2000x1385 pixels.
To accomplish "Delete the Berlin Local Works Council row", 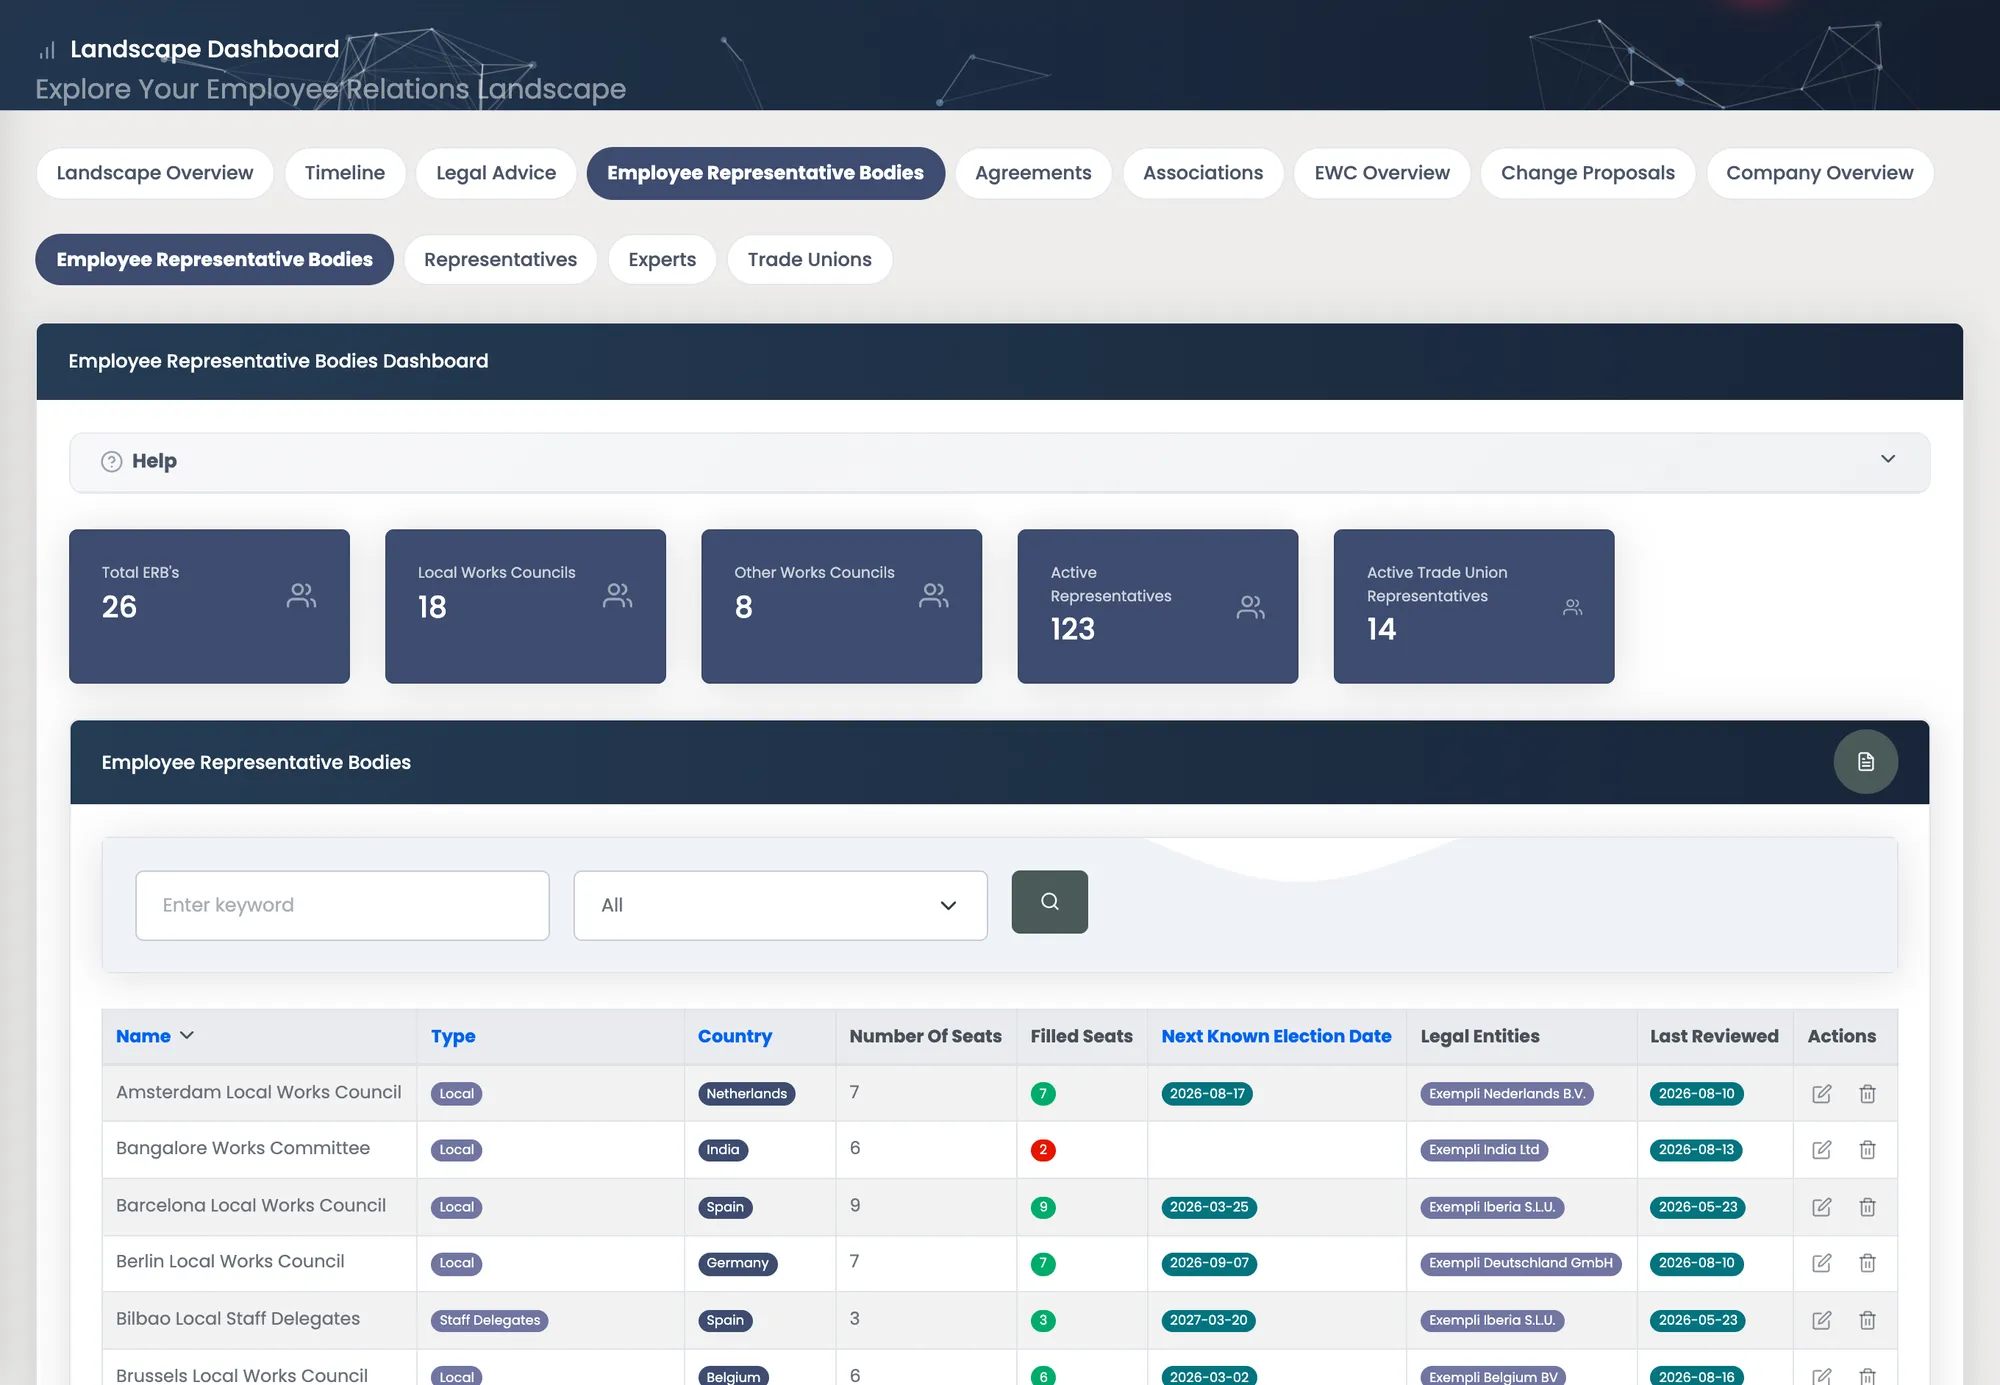I will point(1867,1263).
